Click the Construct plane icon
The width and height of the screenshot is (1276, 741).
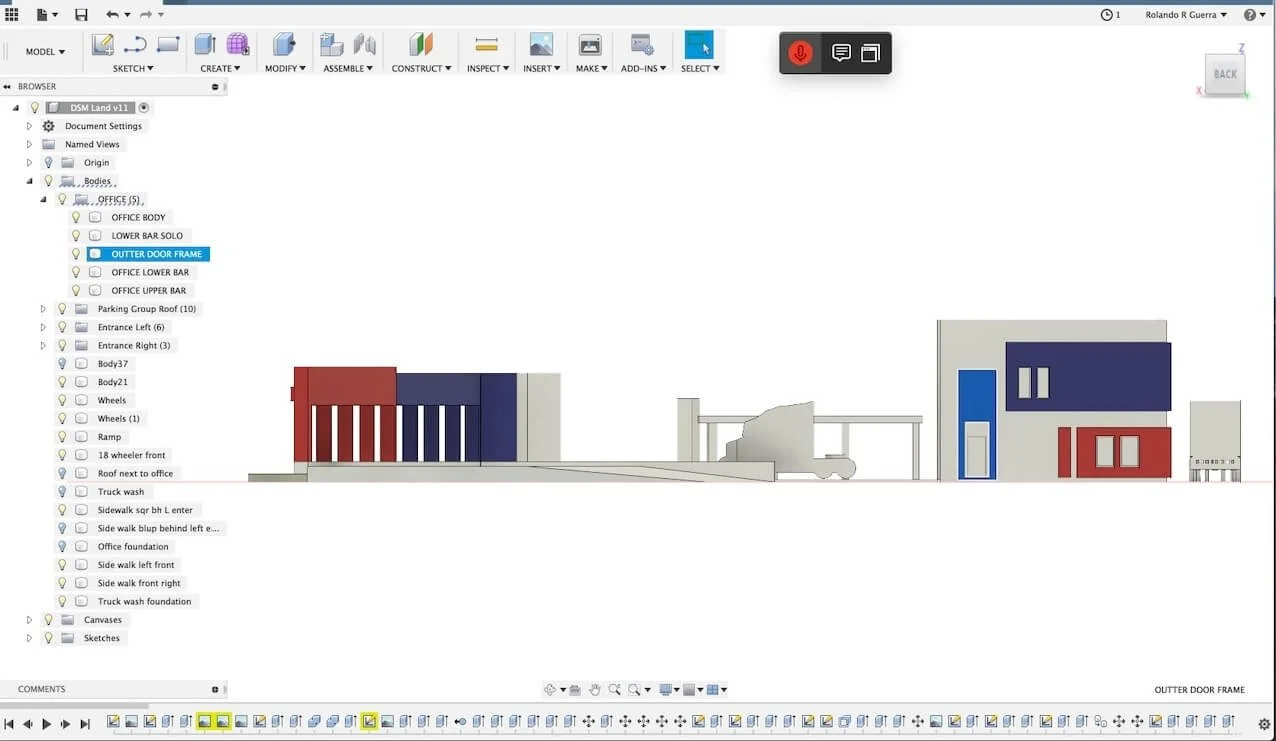pos(421,45)
